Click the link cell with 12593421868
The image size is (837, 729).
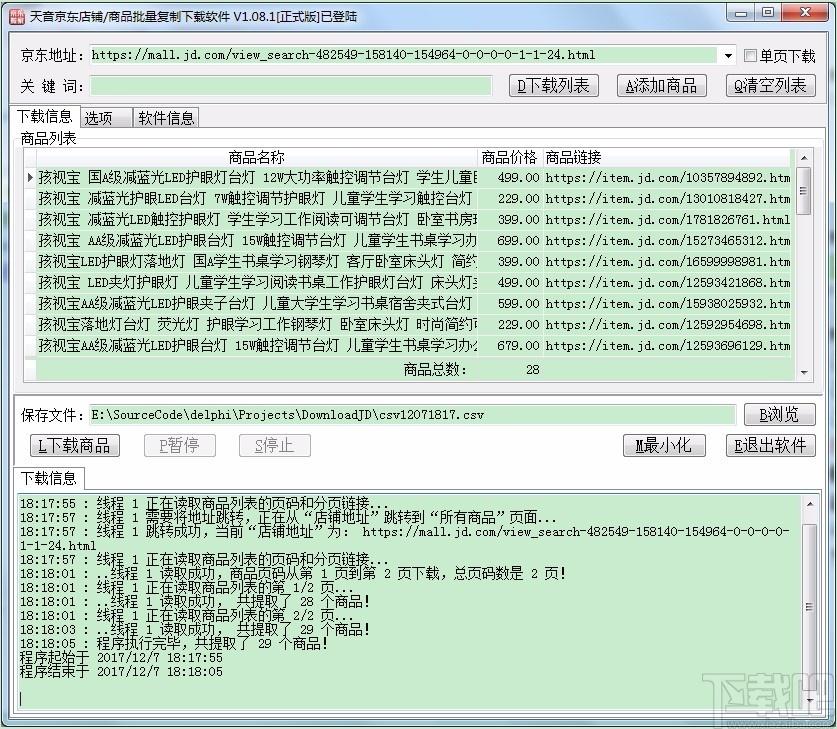[667, 282]
